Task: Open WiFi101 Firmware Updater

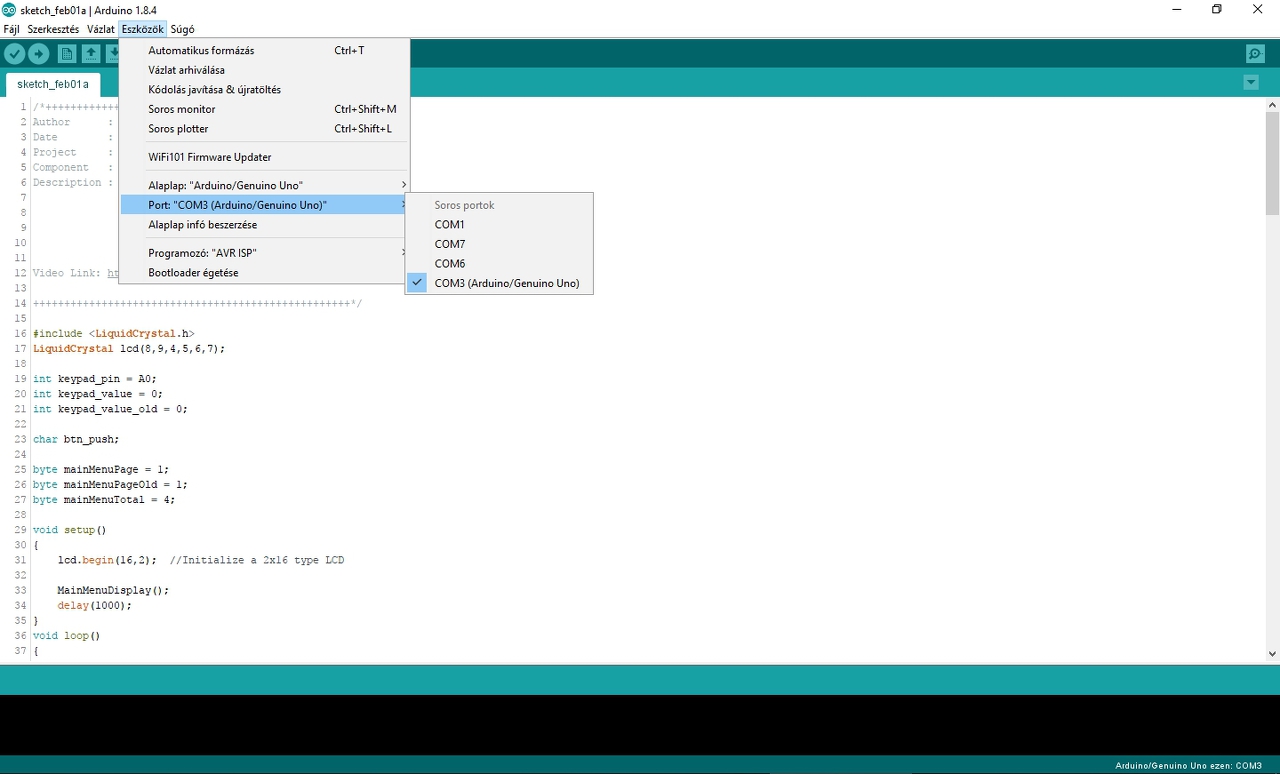Action: [264, 157]
